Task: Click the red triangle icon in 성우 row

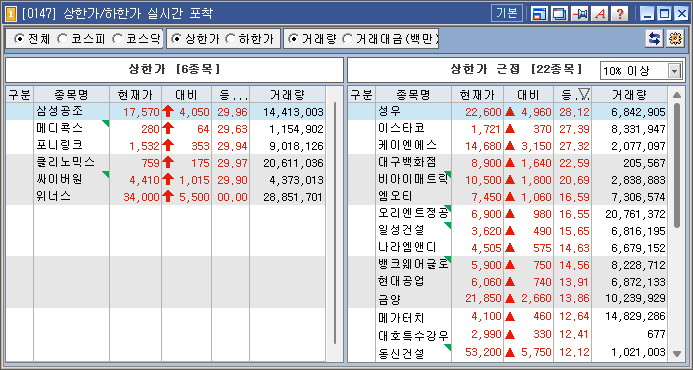Action: (510, 112)
